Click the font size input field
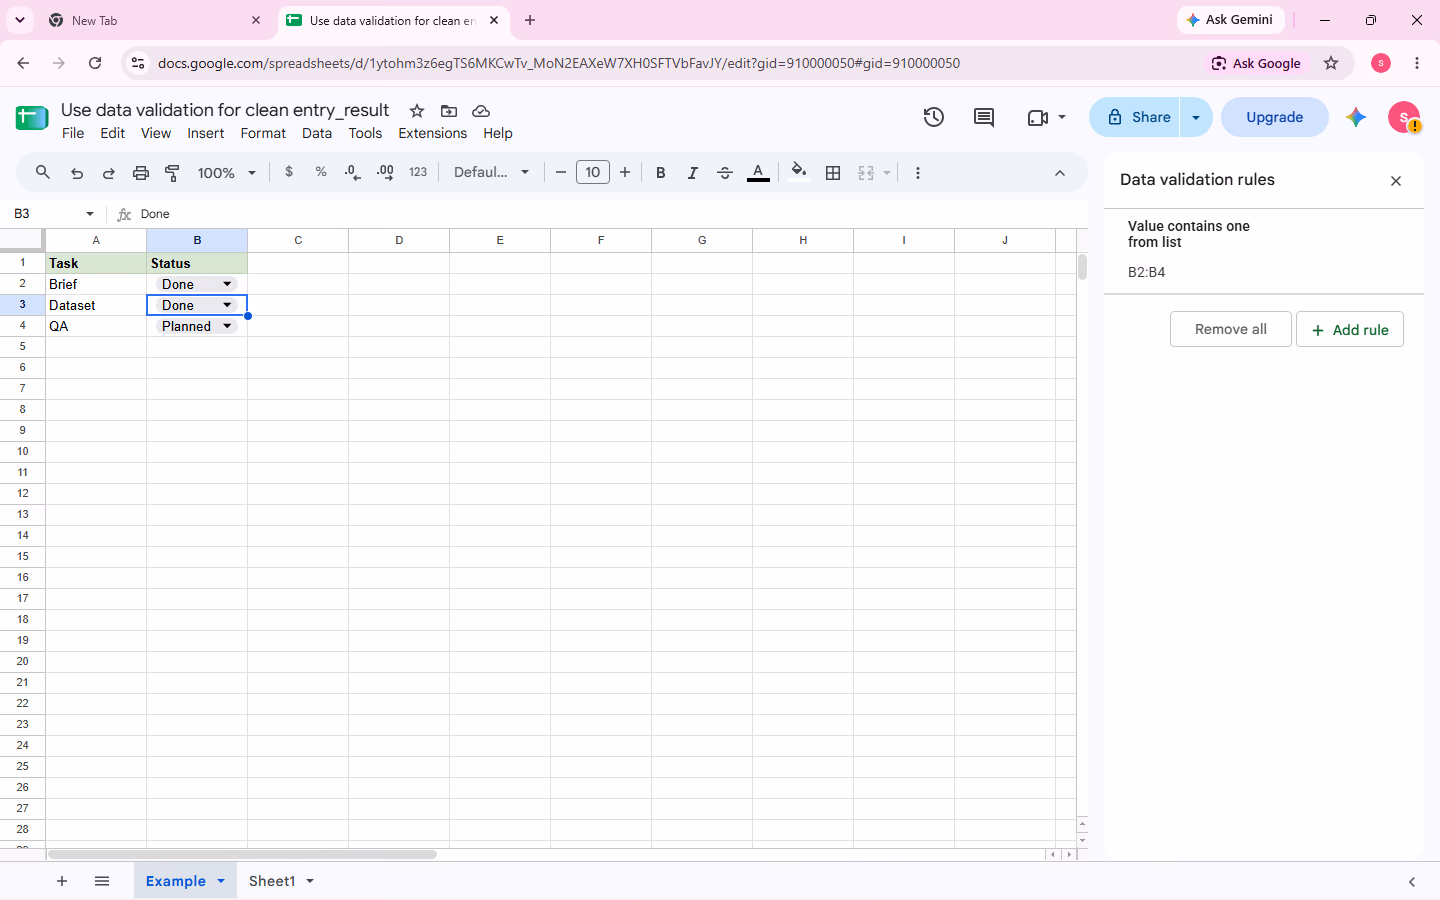Image resolution: width=1440 pixels, height=900 pixels. click(593, 172)
